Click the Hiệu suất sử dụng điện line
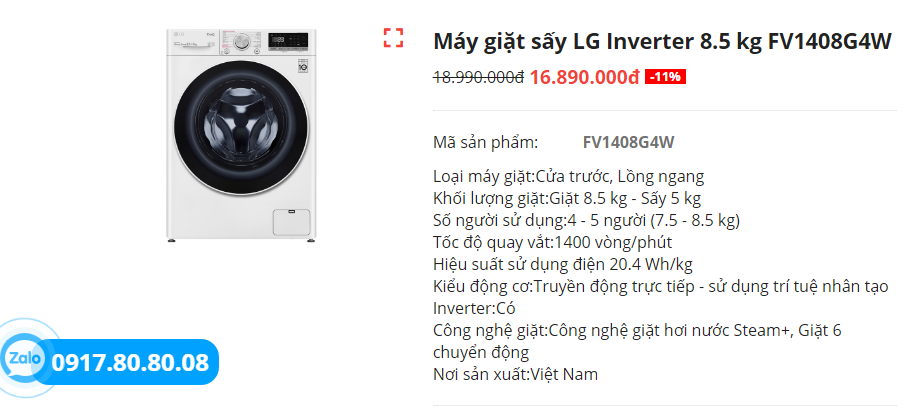This screenshot has width=919, height=410. point(563,264)
